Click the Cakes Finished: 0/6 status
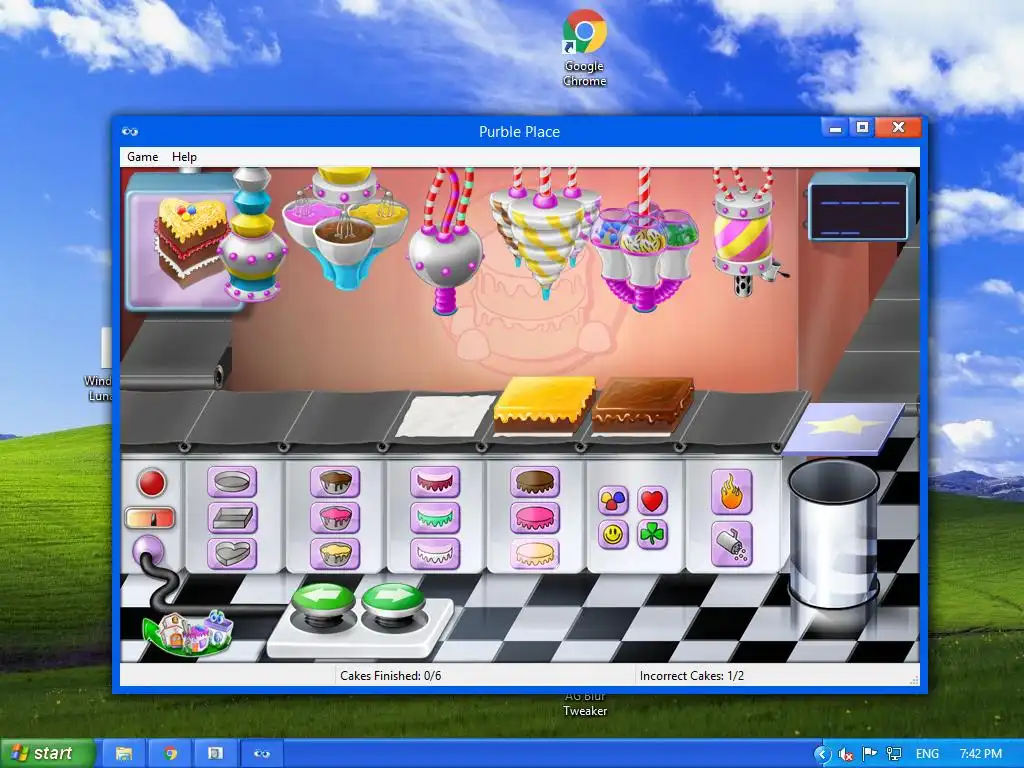1024x768 pixels. (391, 675)
